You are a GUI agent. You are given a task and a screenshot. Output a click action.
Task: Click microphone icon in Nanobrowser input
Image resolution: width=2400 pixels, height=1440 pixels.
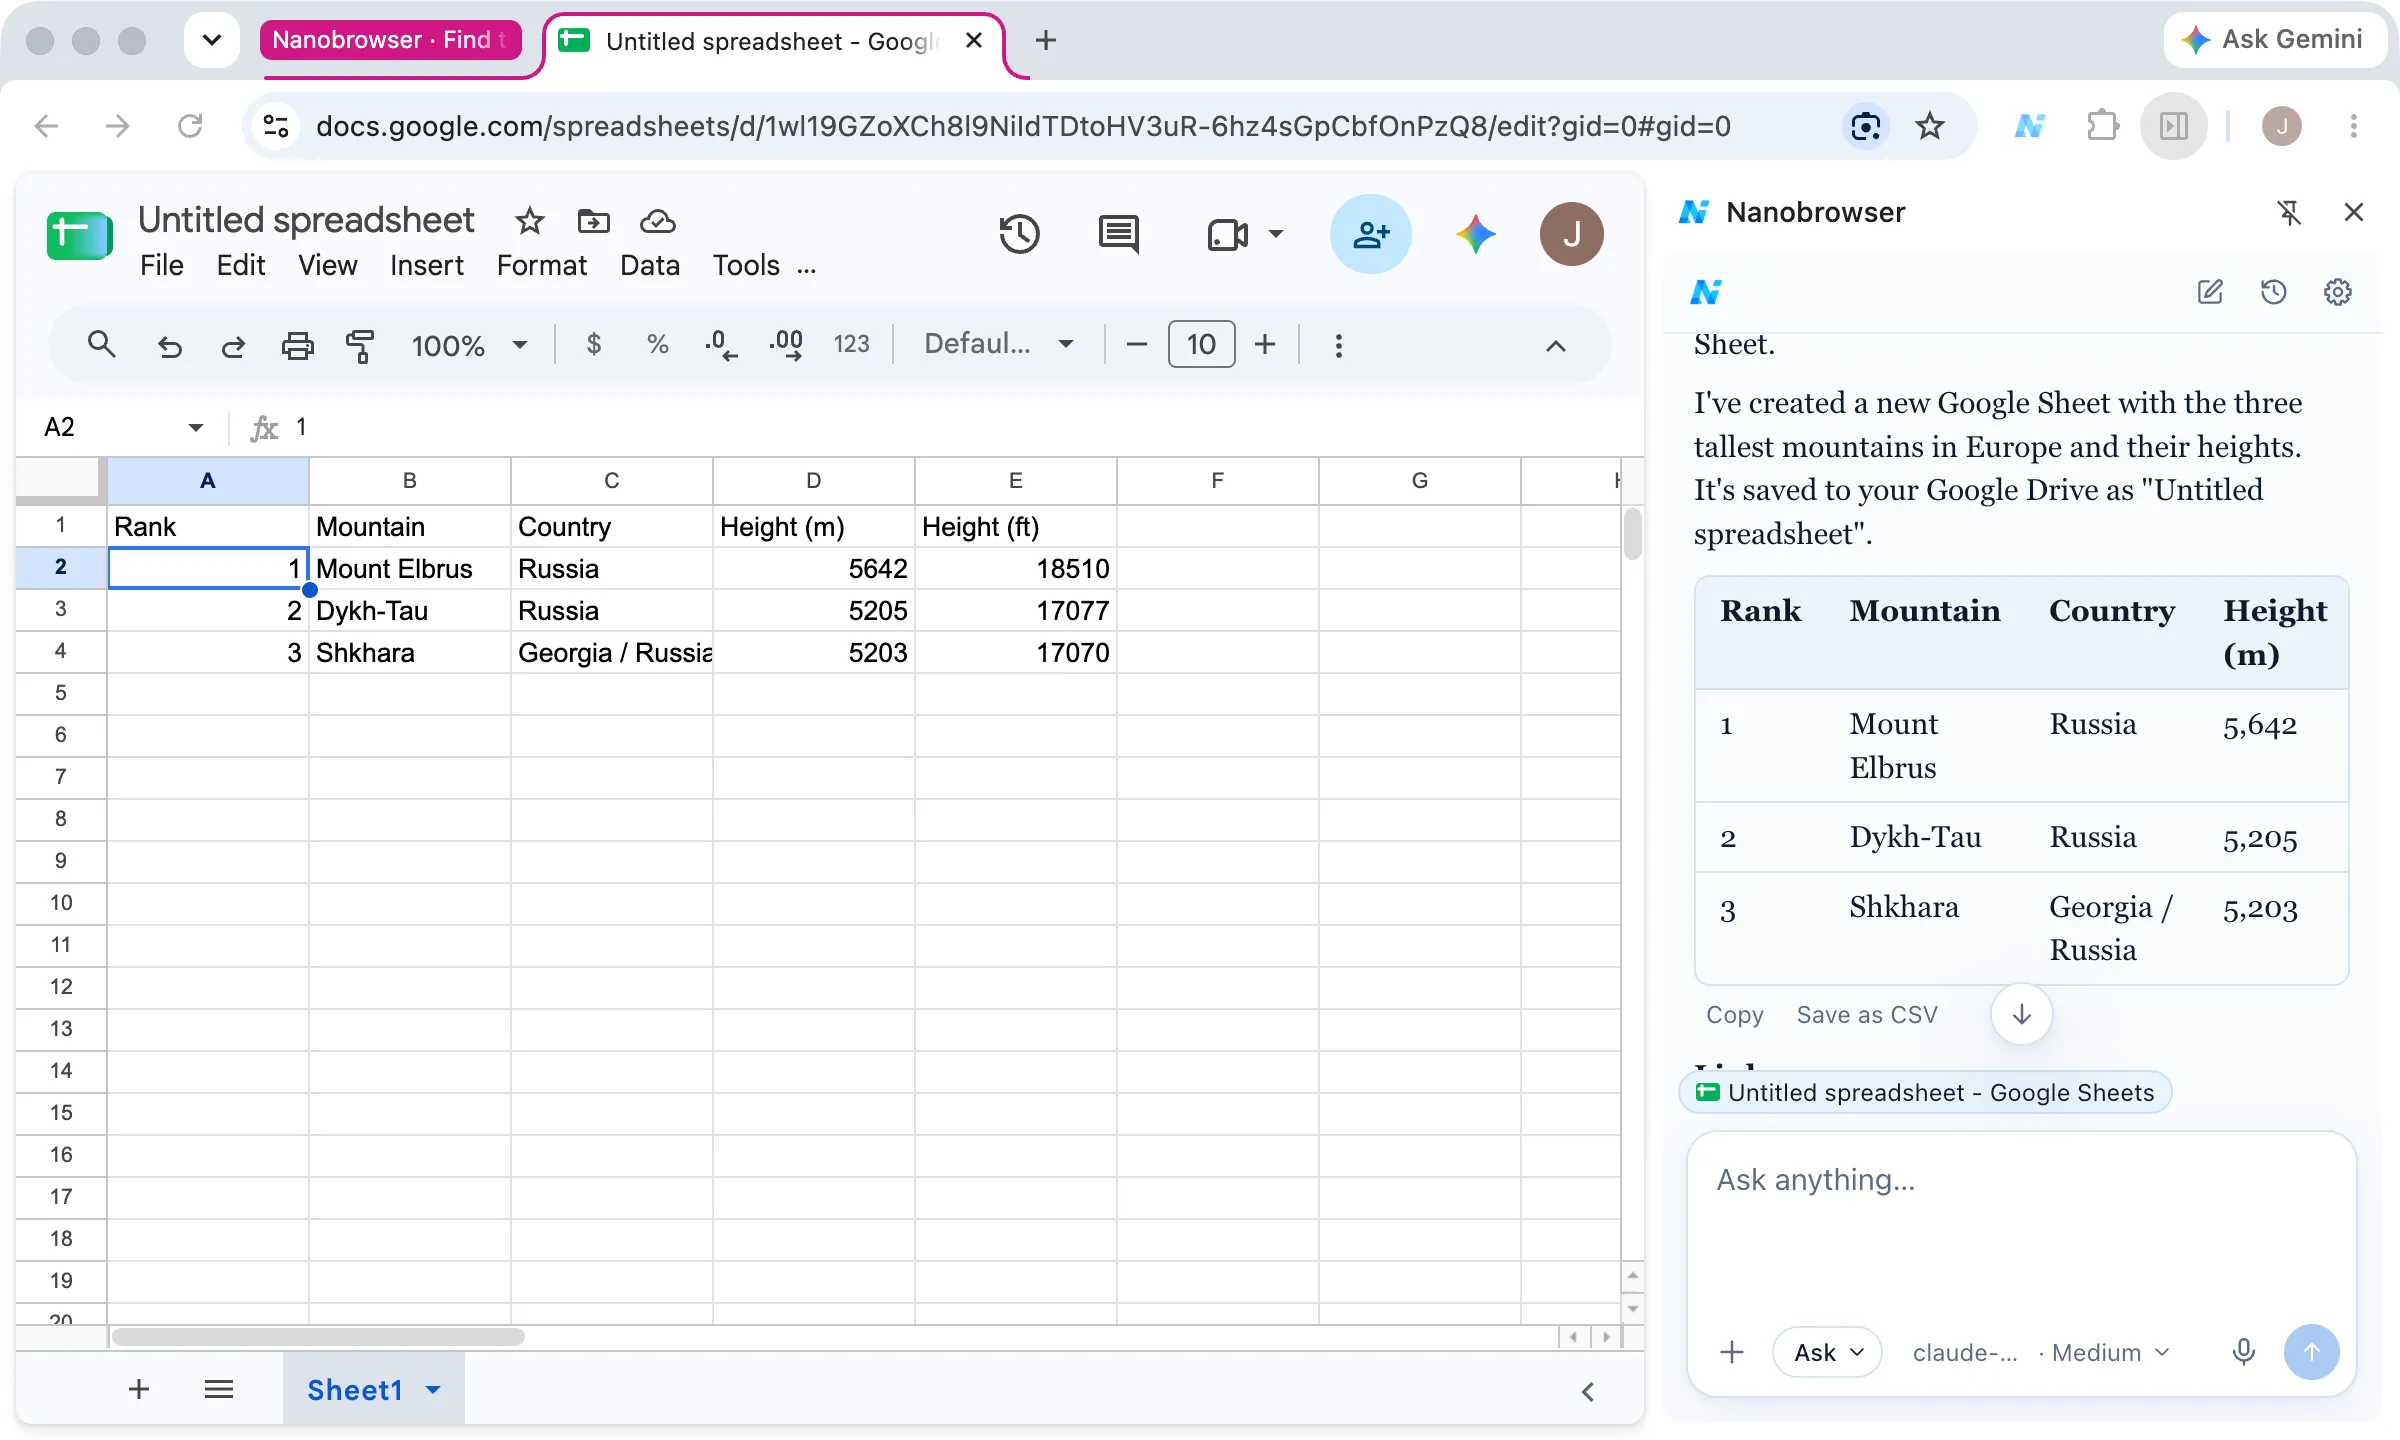(2243, 1352)
